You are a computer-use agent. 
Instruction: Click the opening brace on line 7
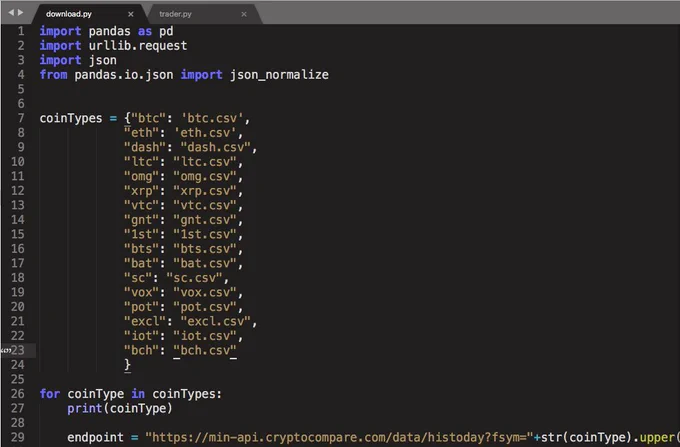click(128, 118)
